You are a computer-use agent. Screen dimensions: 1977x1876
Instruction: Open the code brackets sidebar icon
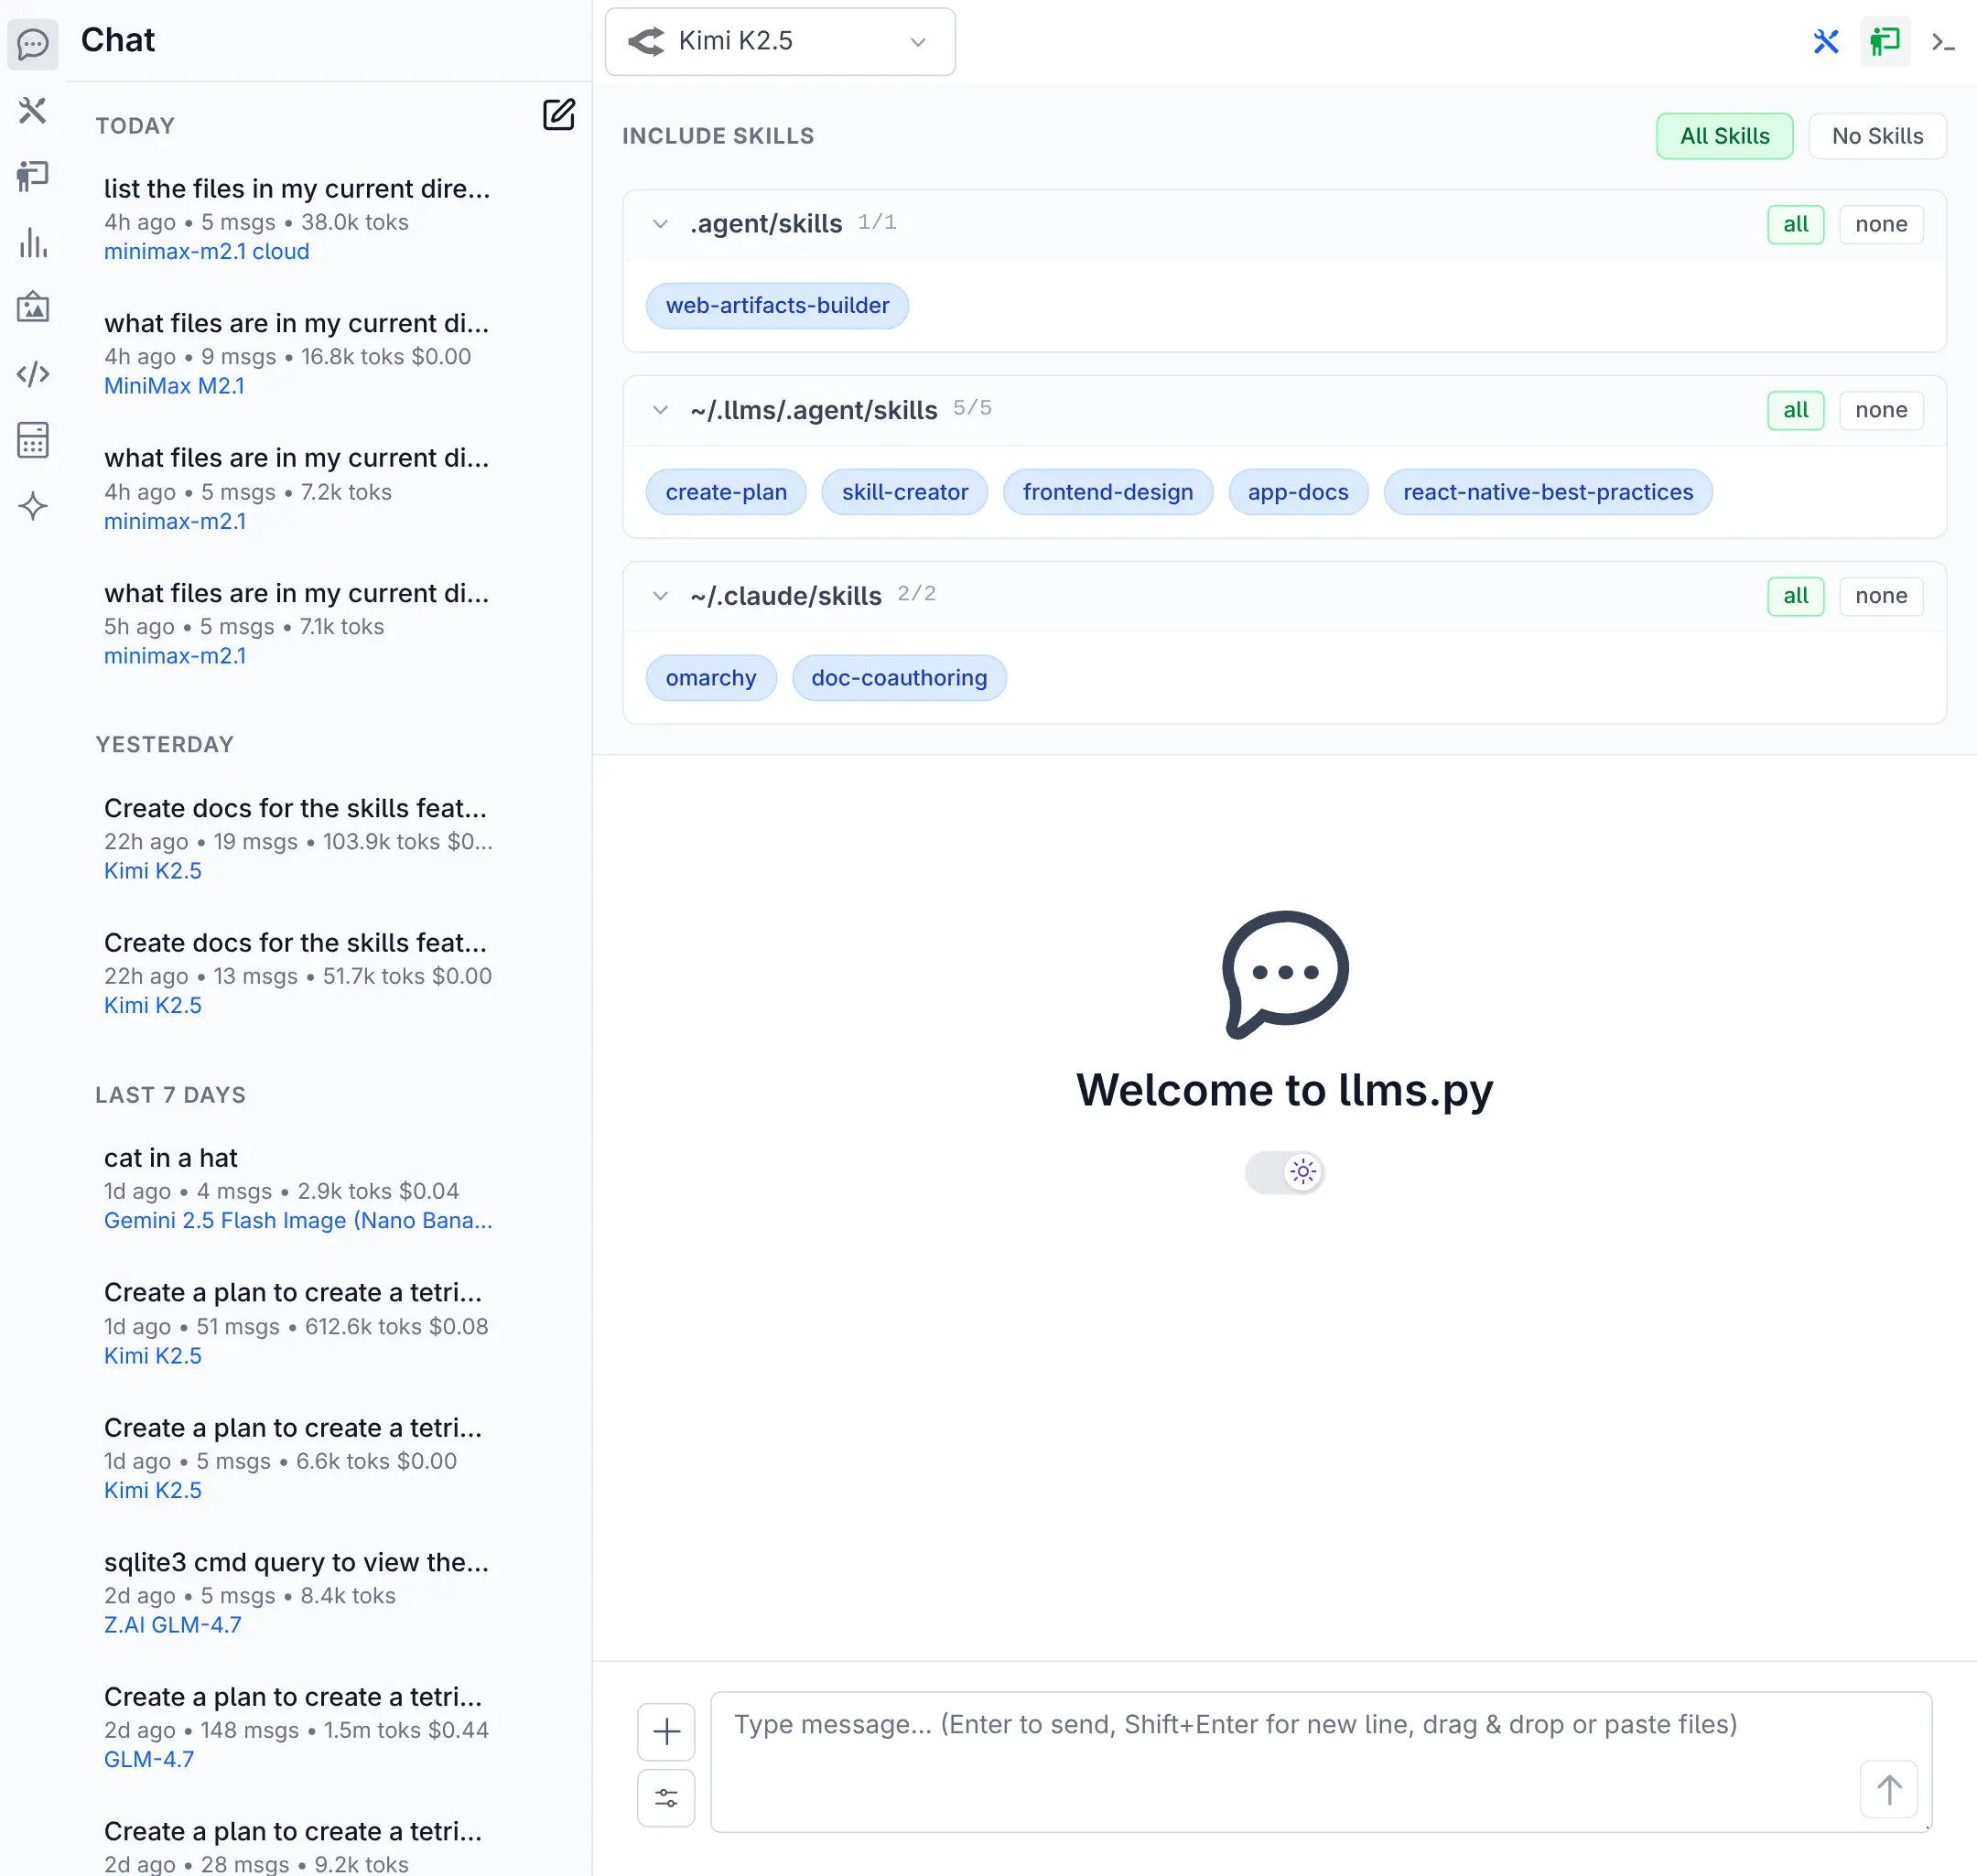coord(33,374)
